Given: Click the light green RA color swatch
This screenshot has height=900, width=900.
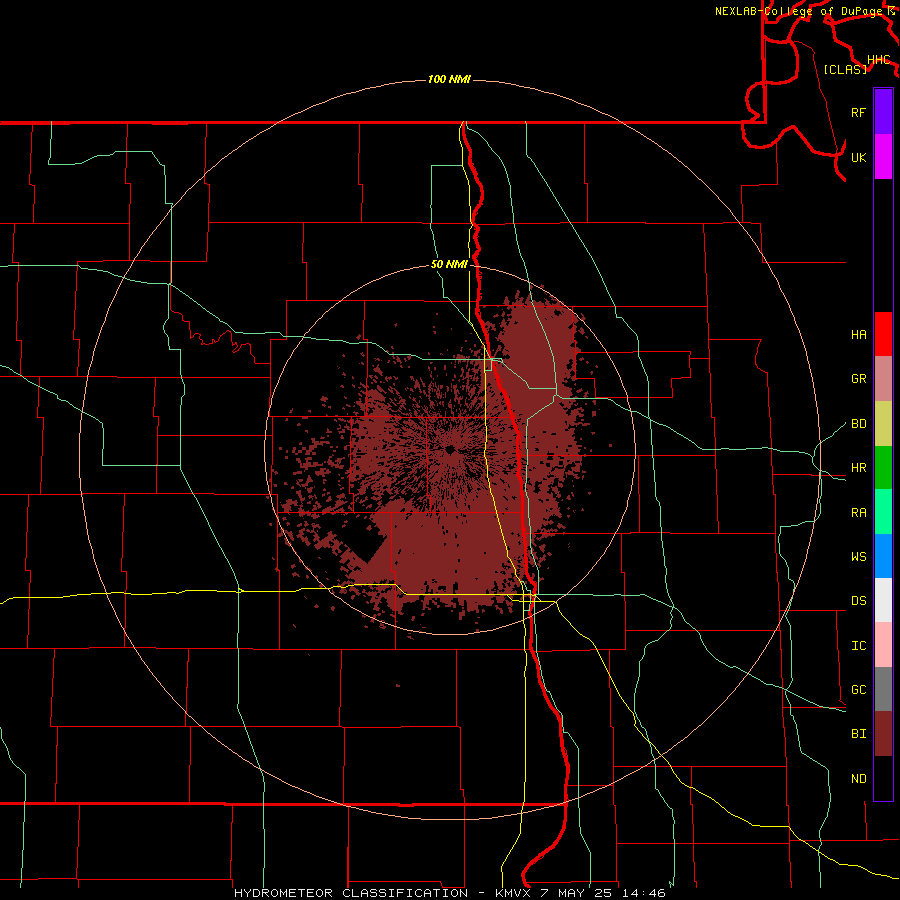Looking at the screenshot, I should click(883, 512).
